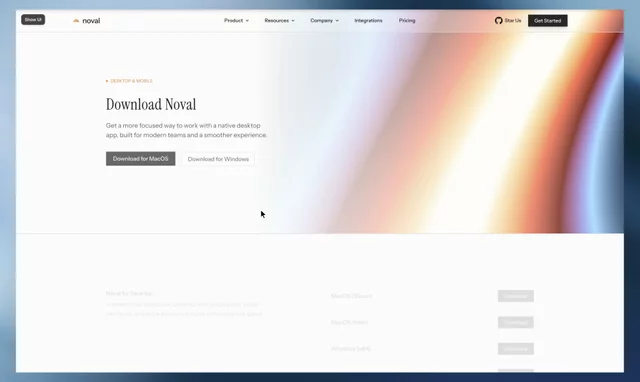
Task: Click Download for Windows
Action: tap(218, 159)
